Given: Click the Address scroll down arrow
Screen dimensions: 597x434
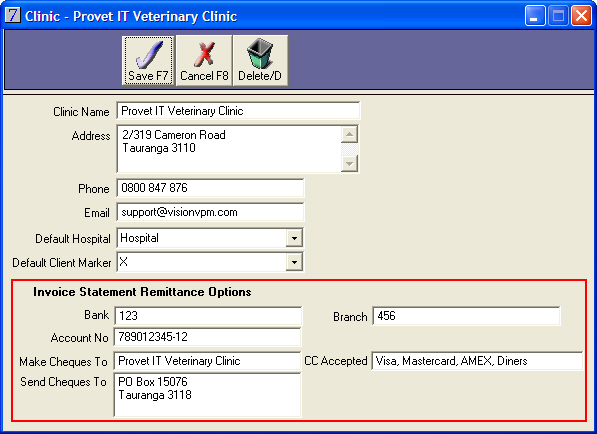Looking at the screenshot, I should (x=349, y=164).
